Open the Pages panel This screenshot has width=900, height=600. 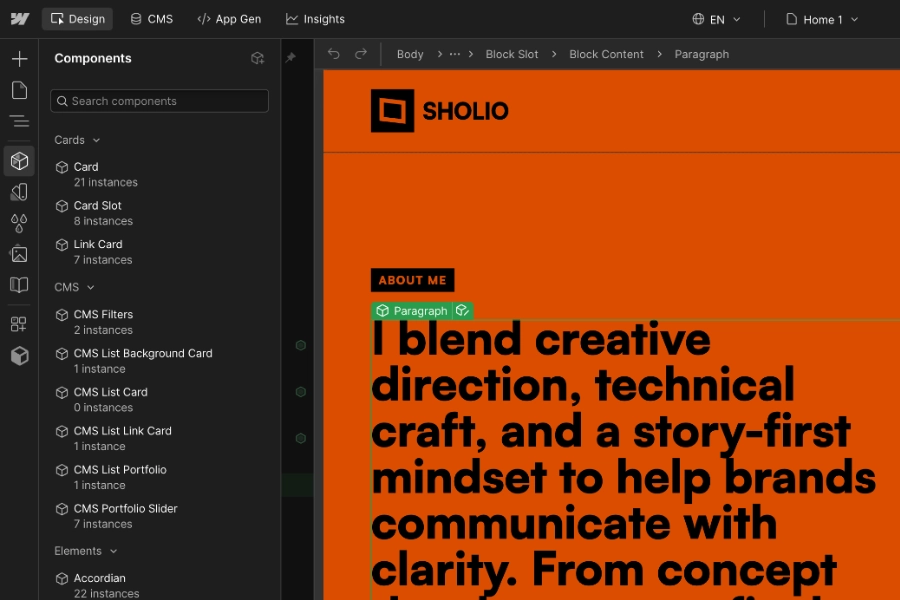18,90
